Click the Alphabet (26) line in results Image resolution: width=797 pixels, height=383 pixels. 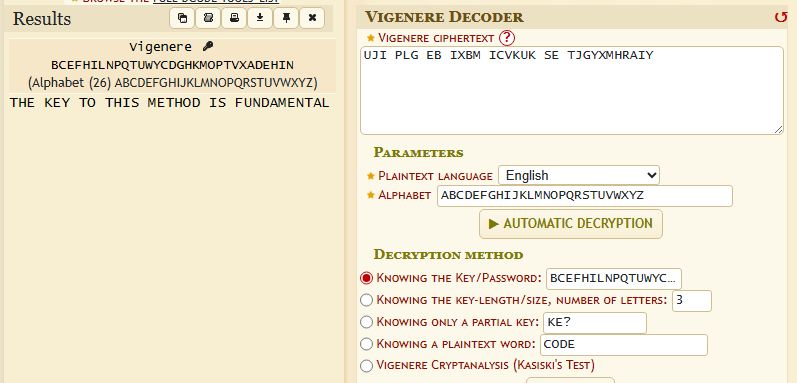tap(172, 83)
